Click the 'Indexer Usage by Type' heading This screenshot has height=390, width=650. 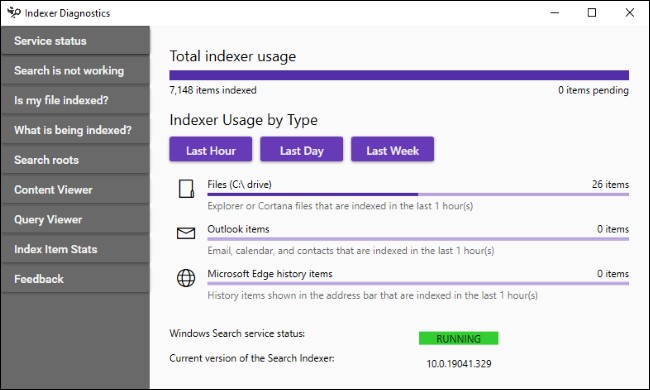pyautogui.click(x=244, y=120)
